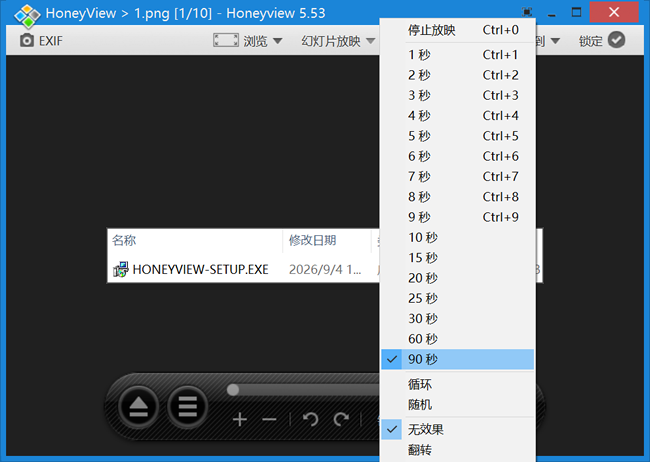Image resolution: width=650 pixels, height=462 pixels.
Task: Open the EXIF camera info button
Action: point(41,41)
